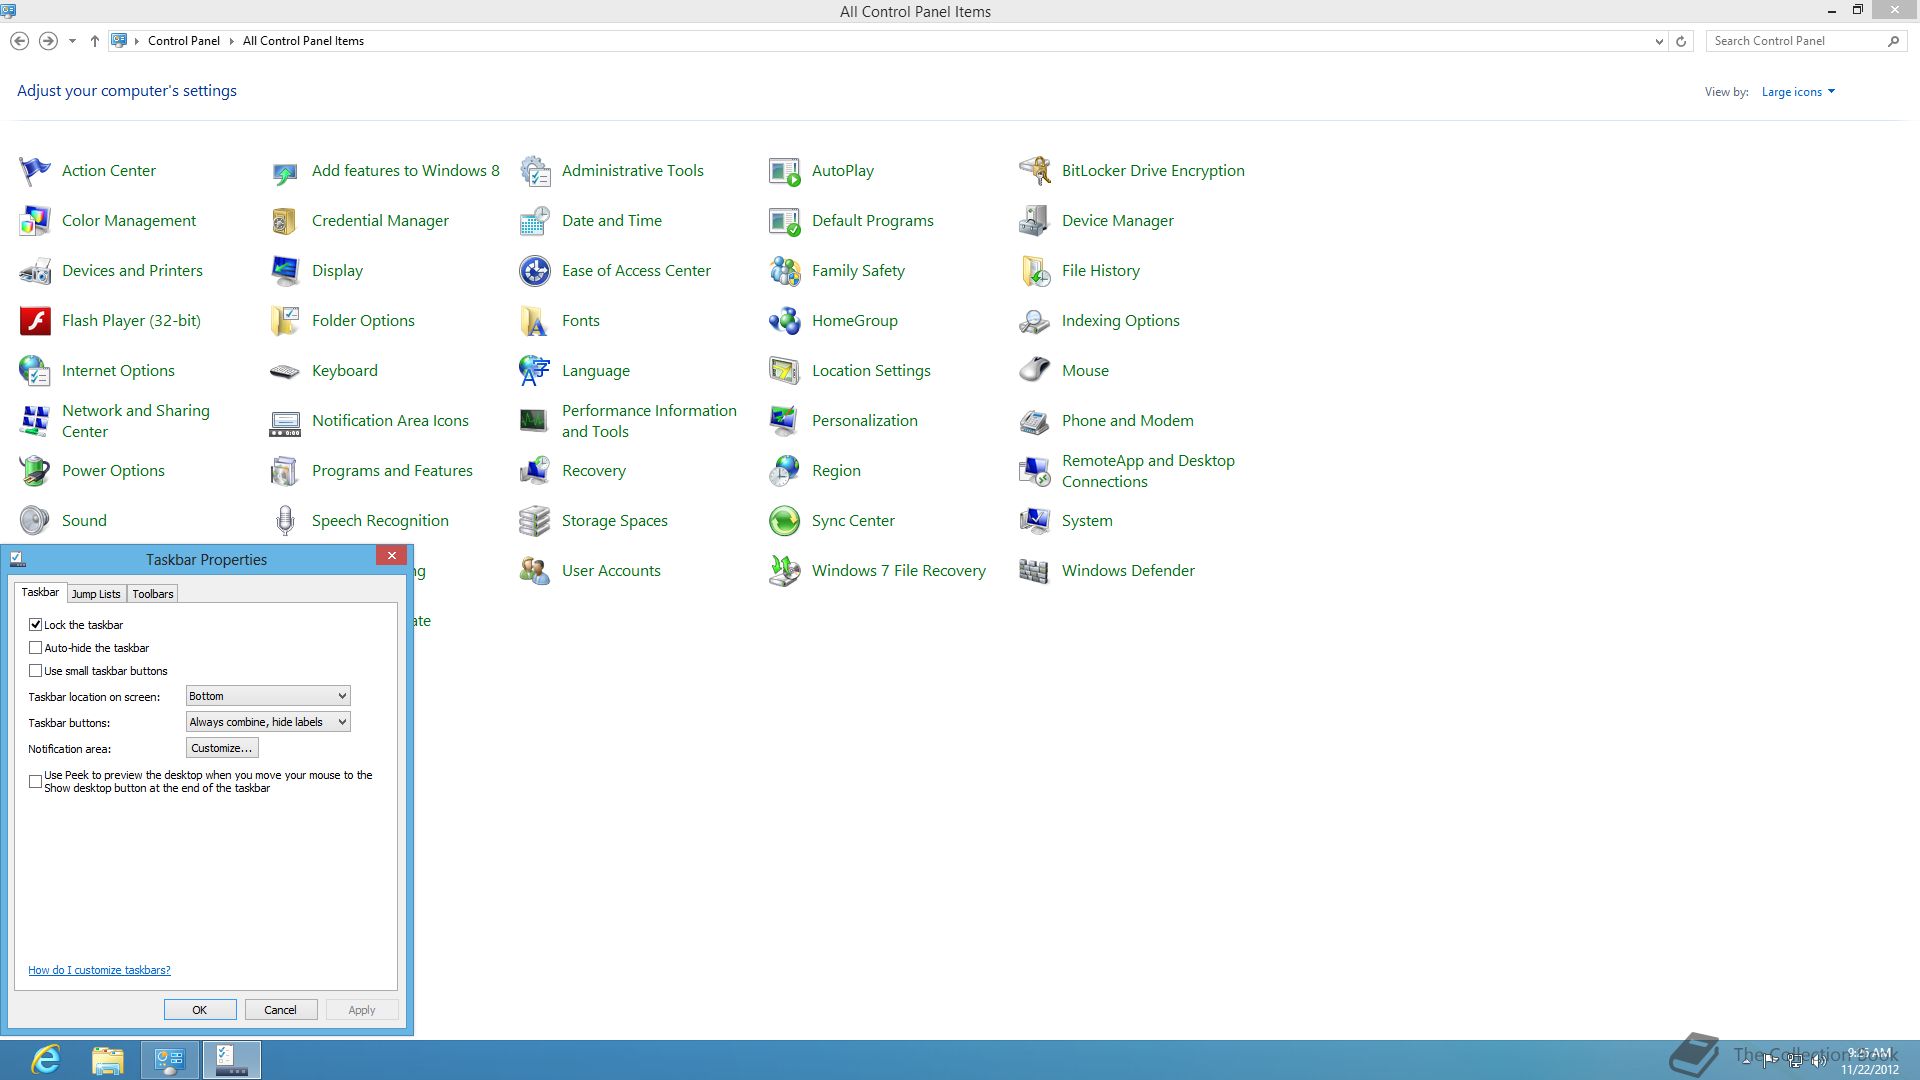This screenshot has height=1080, width=1920.
Task: Expand the View by Large icons dropdown
Action: click(x=1798, y=92)
